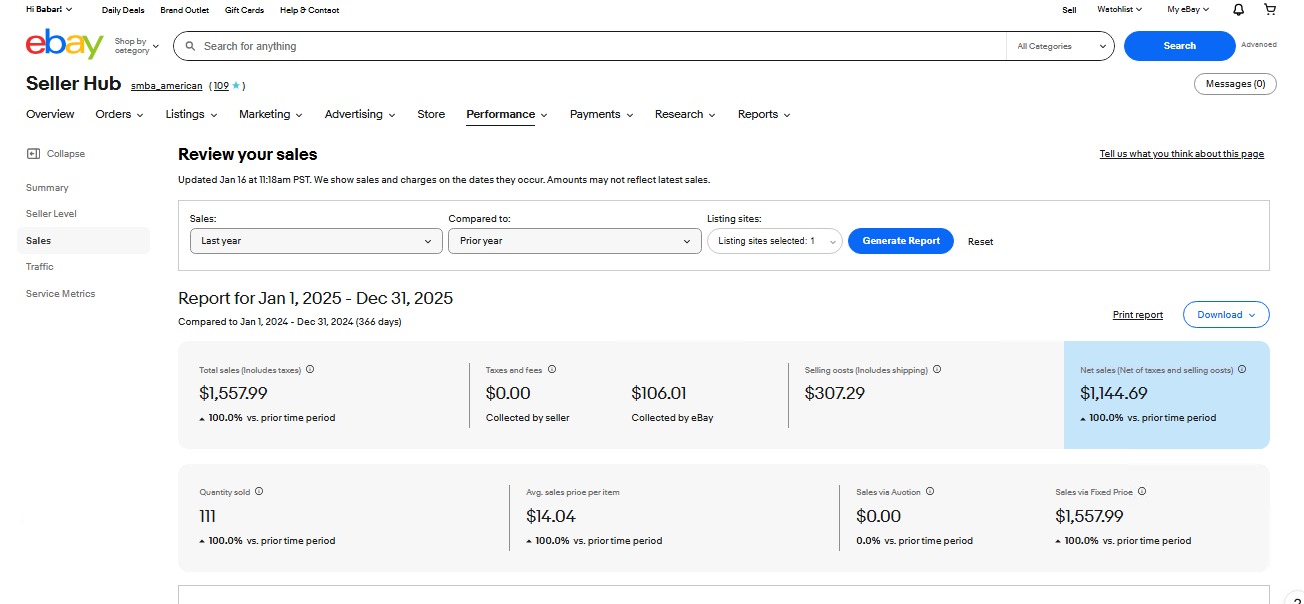The width and height of the screenshot is (1304, 604).
Task: Click the Generate Report button
Action: coord(900,241)
